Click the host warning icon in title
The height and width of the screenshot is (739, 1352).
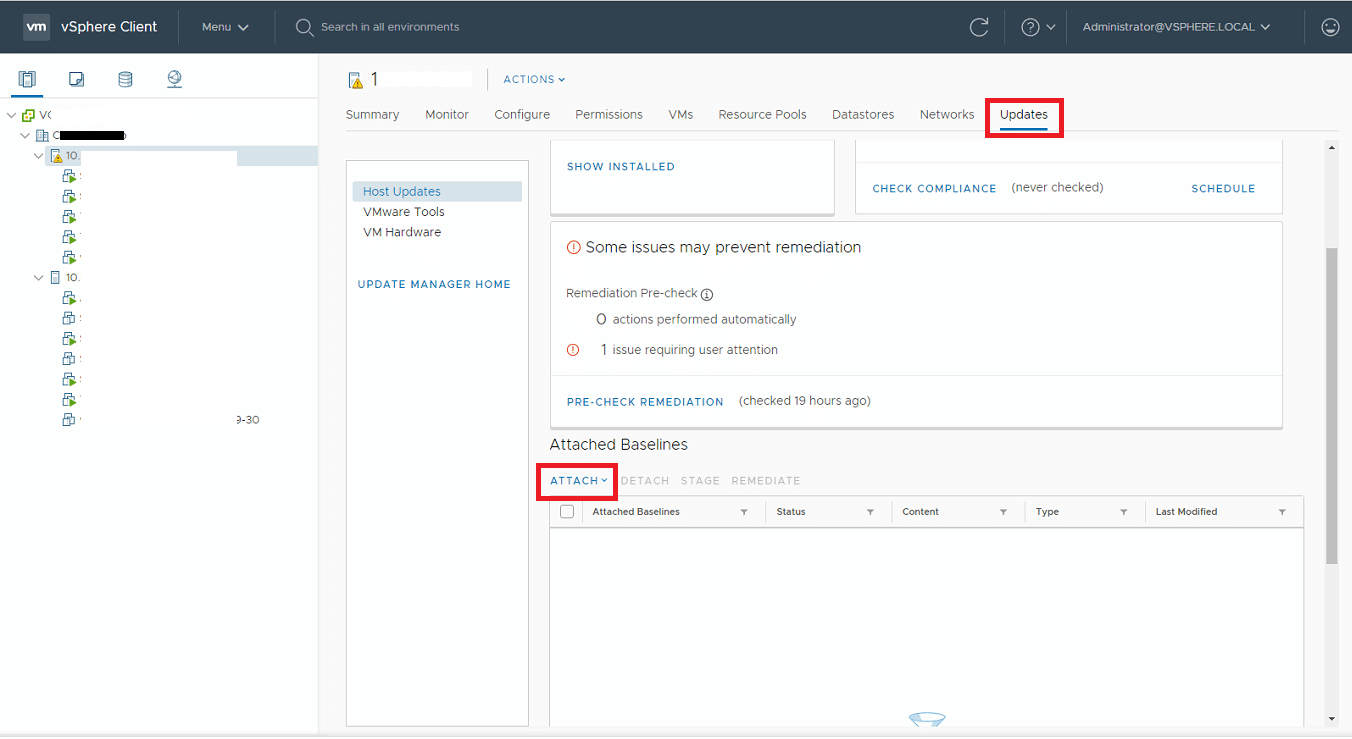(x=355, y=80)
